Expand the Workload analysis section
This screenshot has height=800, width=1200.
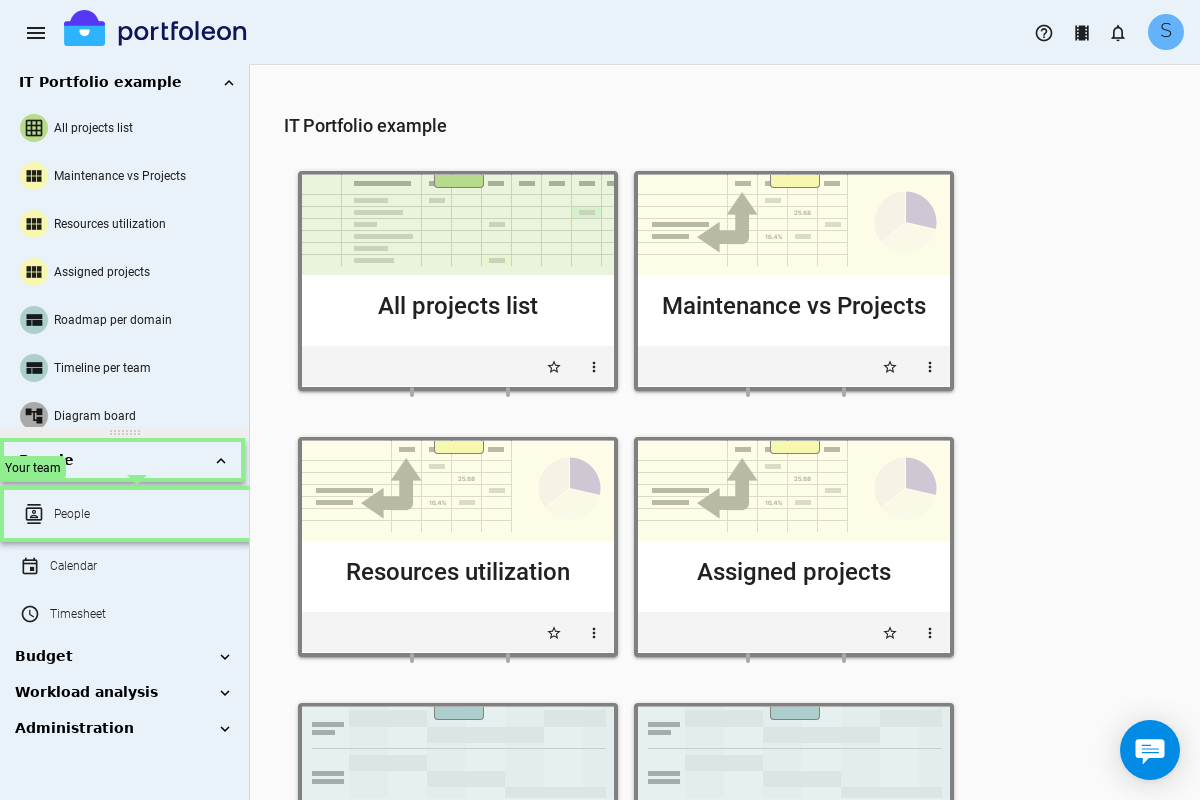tap(225, 693)
